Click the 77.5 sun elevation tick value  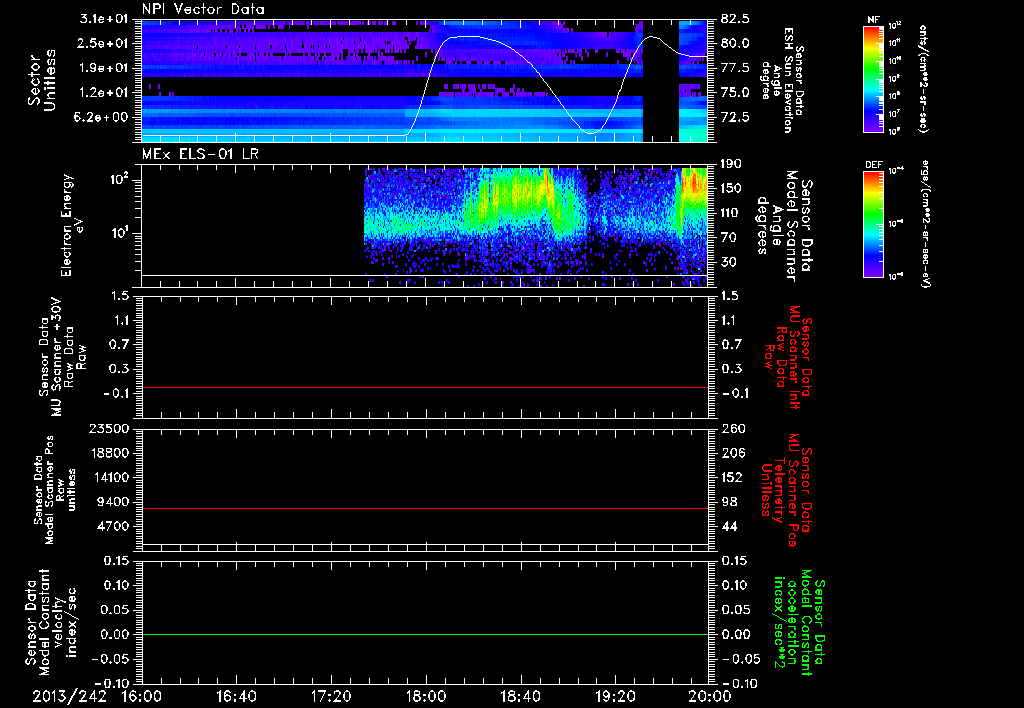(735, 68)
